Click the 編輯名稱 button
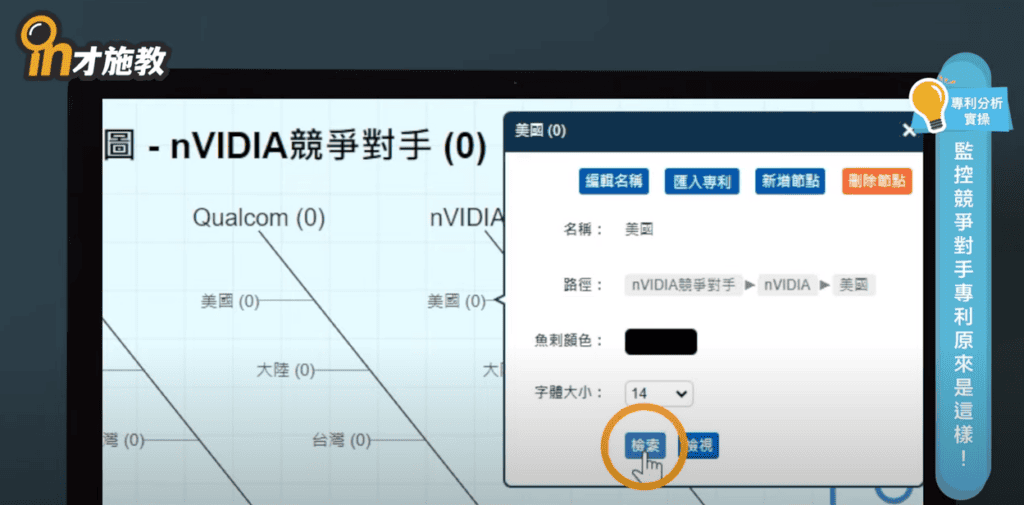Viewport: 1024px width, 505px height. point(615,181)
